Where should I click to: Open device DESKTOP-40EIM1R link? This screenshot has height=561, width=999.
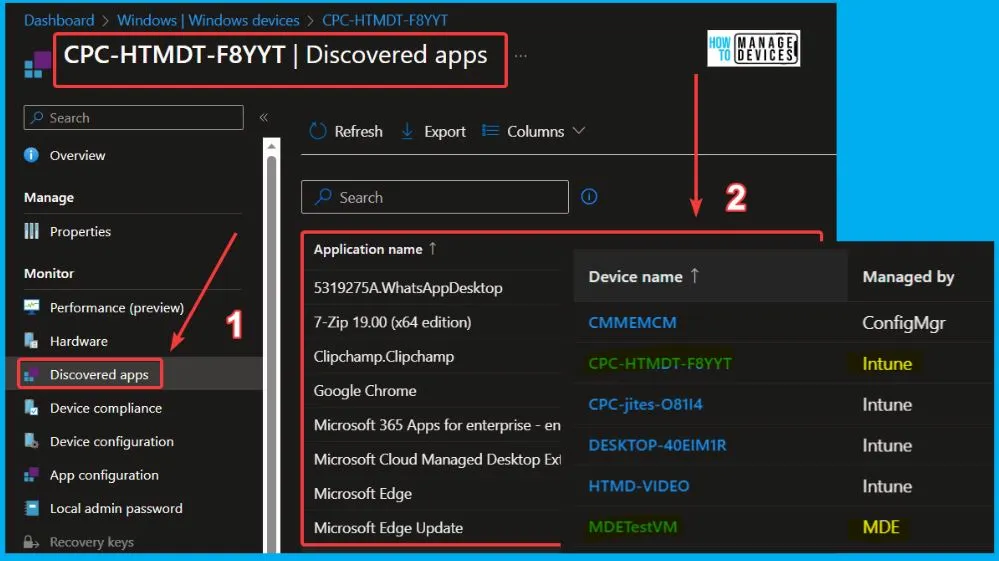657,445
